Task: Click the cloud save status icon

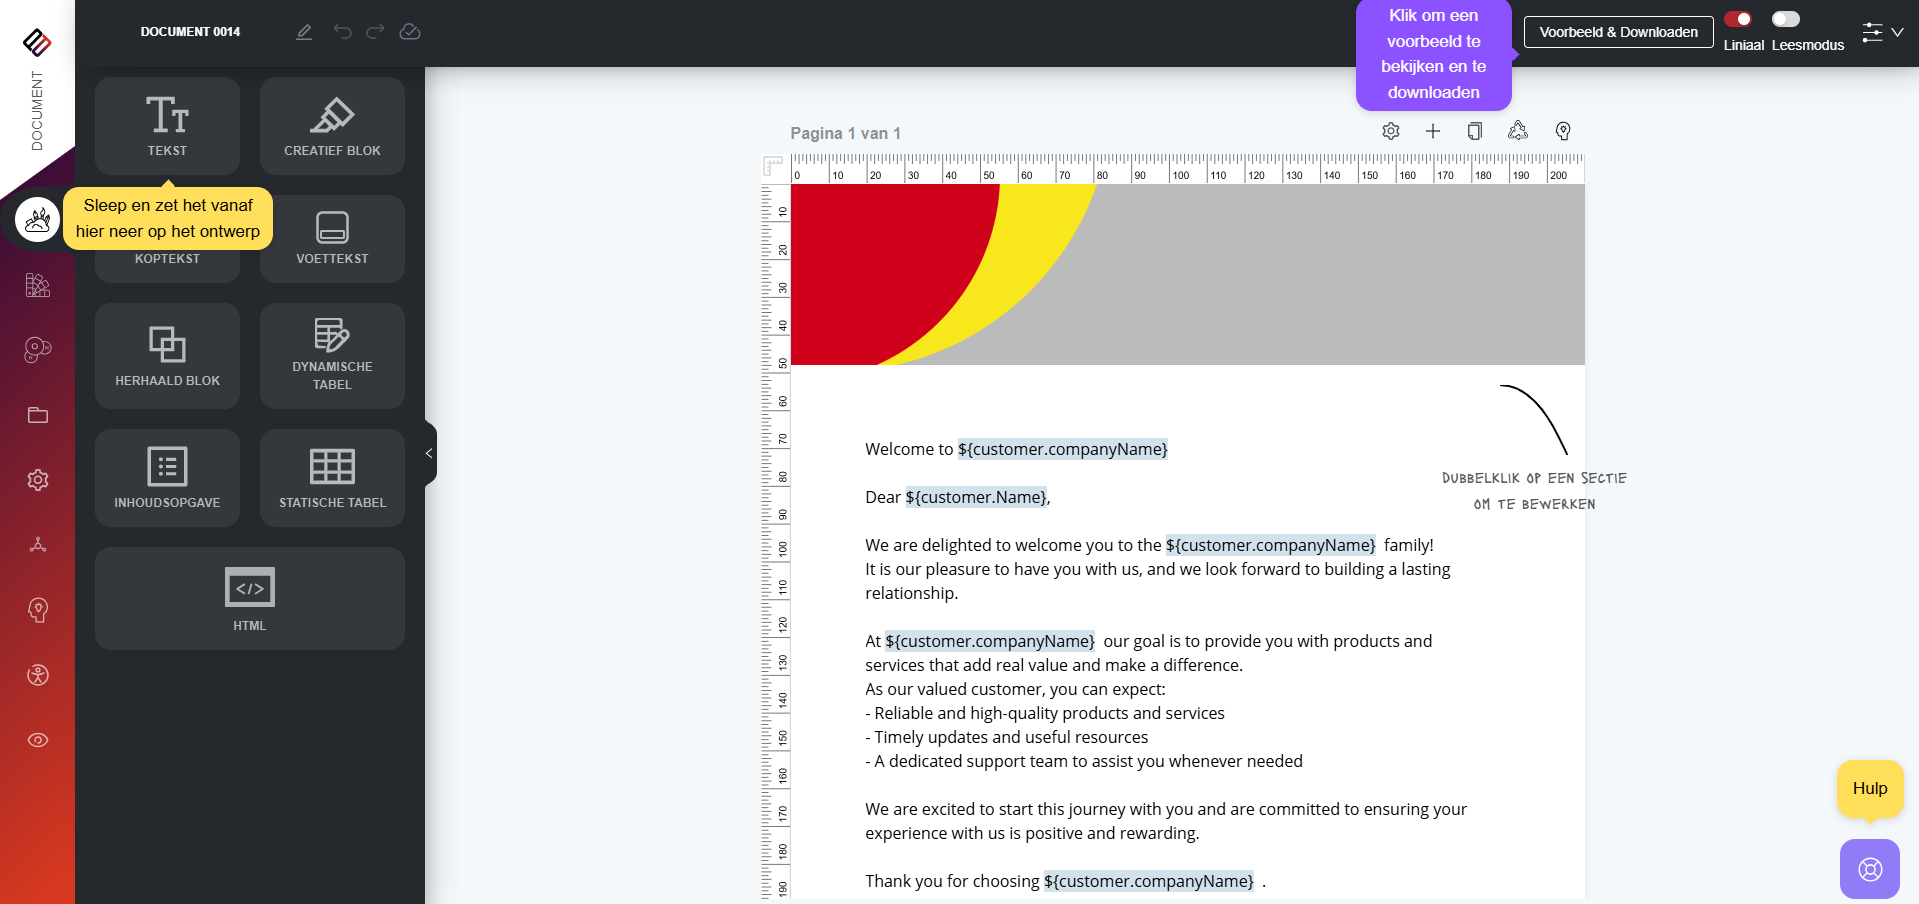Action: 410,32
